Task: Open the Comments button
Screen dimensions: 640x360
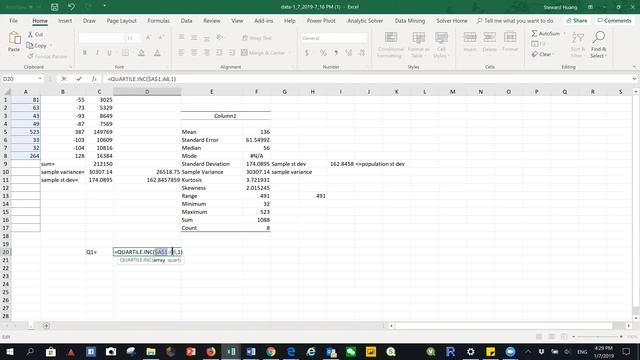Action: 614,20
